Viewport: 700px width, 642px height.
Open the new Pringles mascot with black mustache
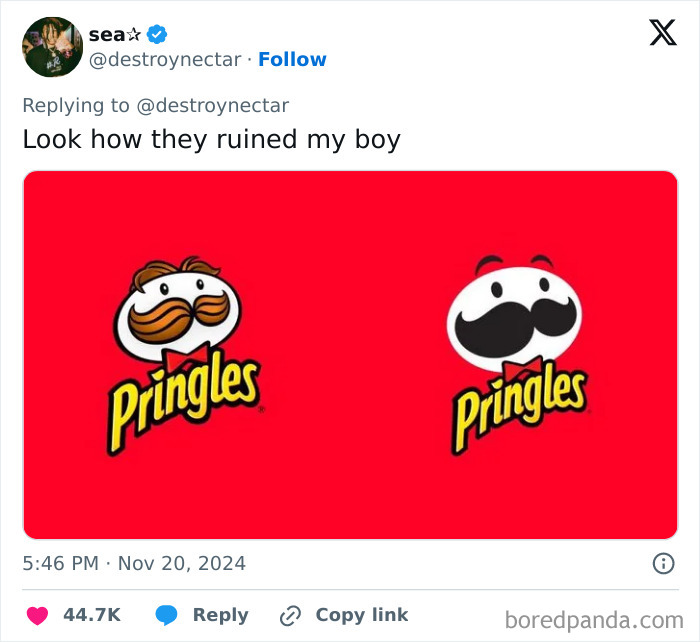pos(513,312)
